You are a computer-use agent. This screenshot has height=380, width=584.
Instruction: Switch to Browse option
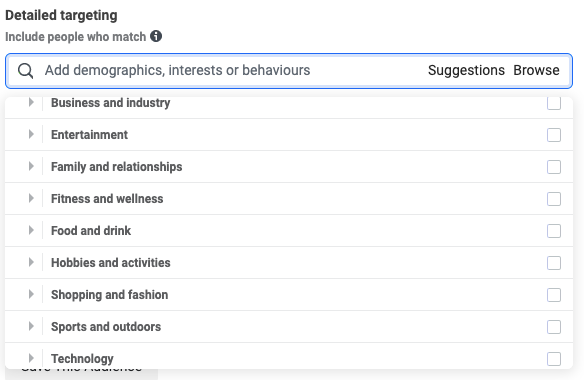coord(536,70)
